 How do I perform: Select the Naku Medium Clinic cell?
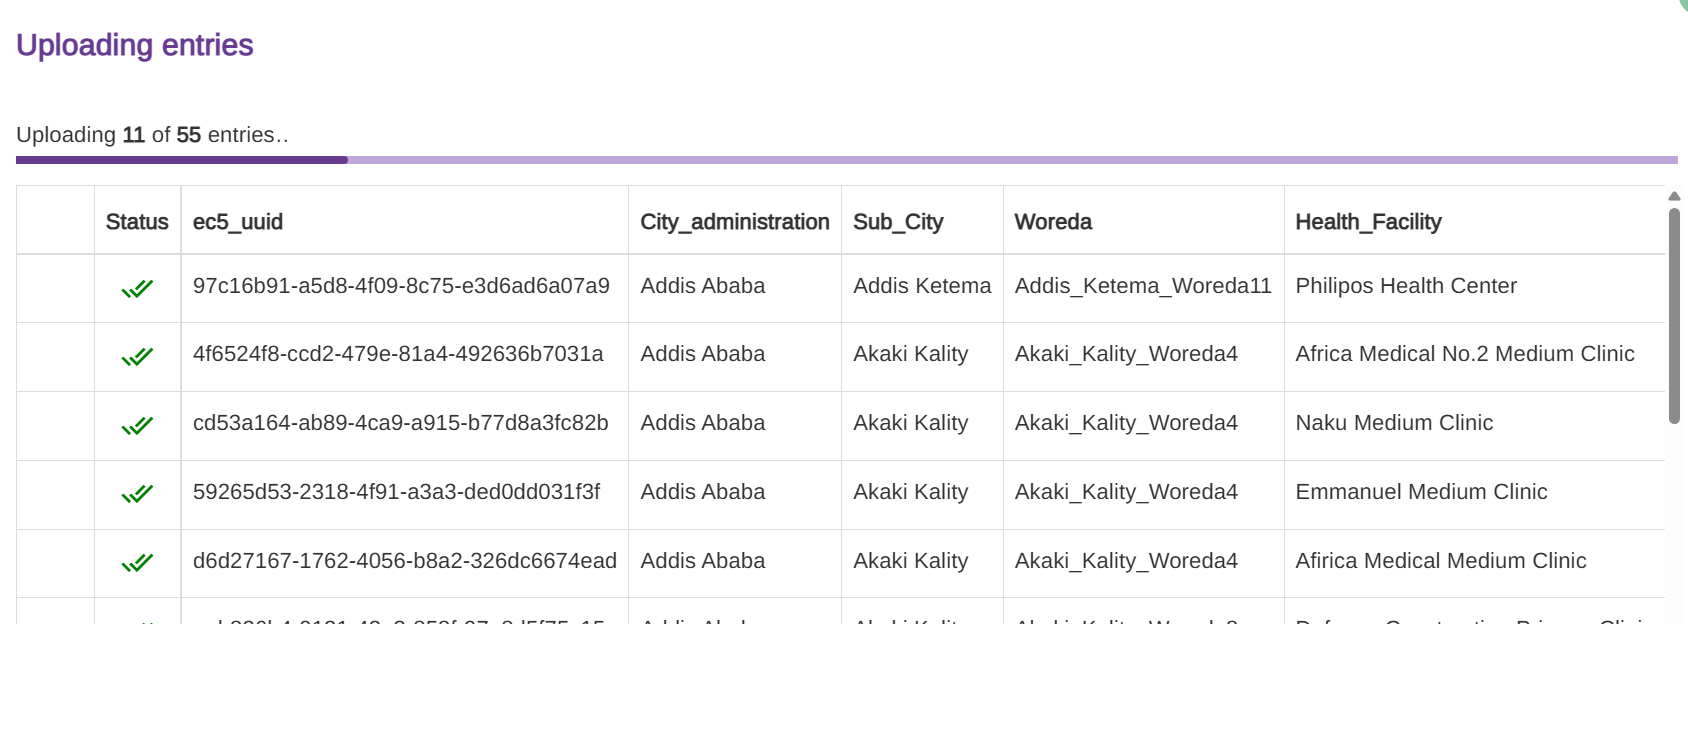click(1394, 423)
